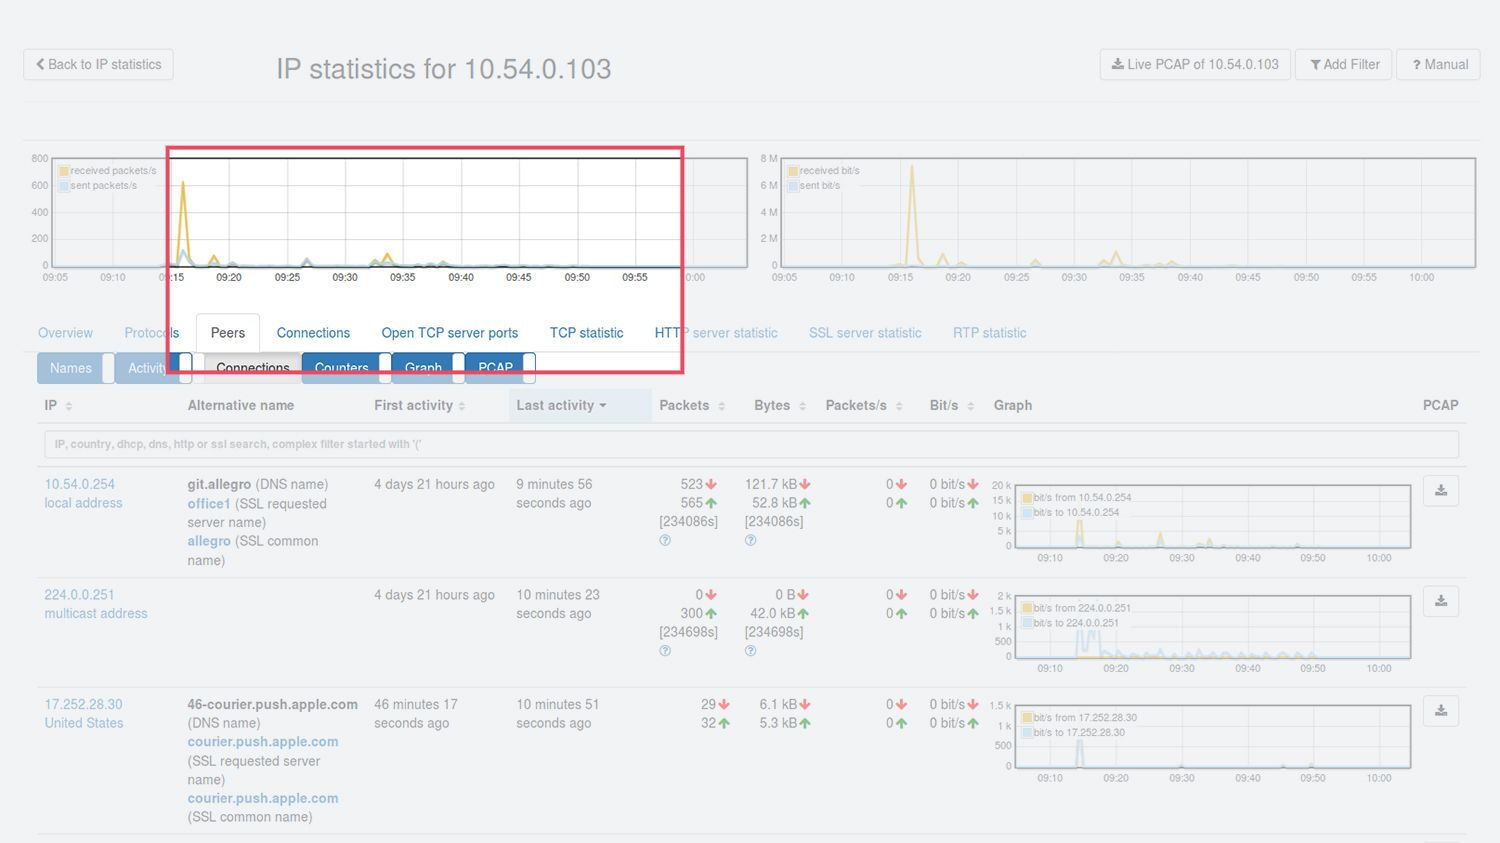Viewport: 1500px width, 843px height.
Task: Switch to the TCP statistic tab
Action: 586,333
